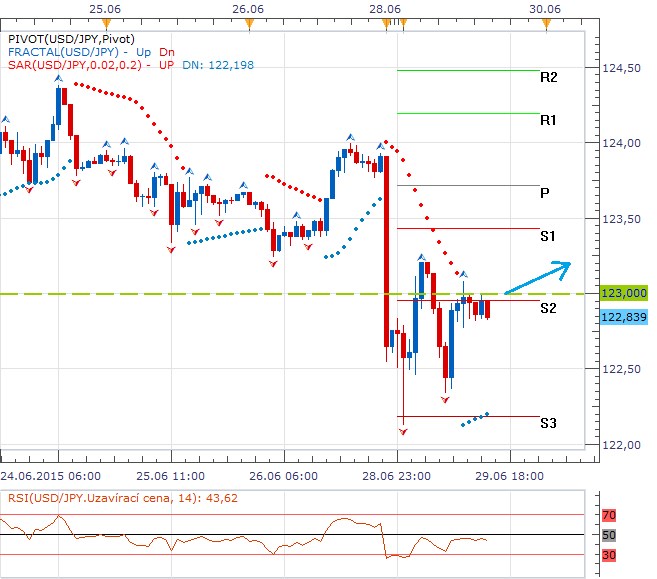Click the 123,000 green price label
Screen dimensions: 657x579
(624, 293)
